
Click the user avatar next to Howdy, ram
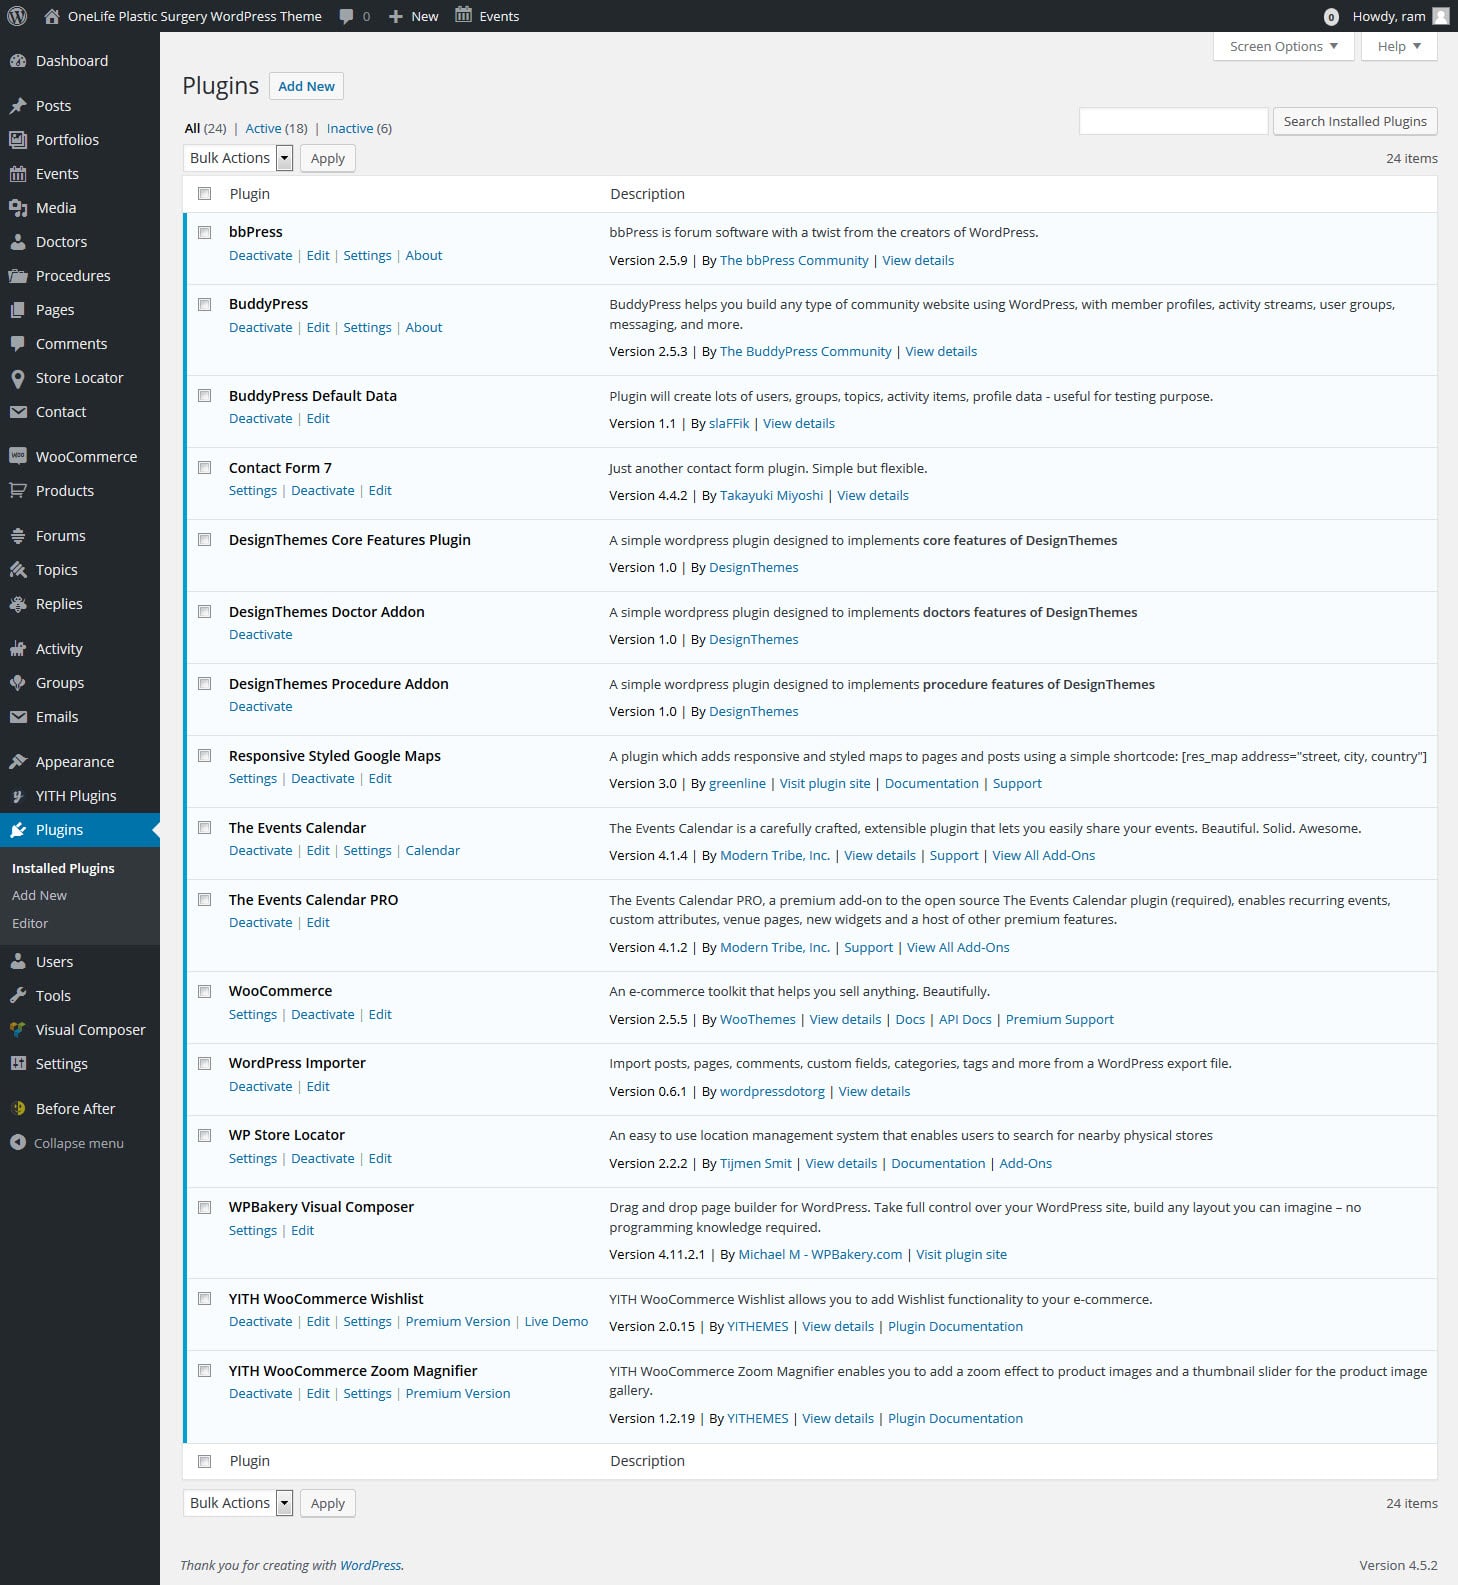tap(1441, 16)
